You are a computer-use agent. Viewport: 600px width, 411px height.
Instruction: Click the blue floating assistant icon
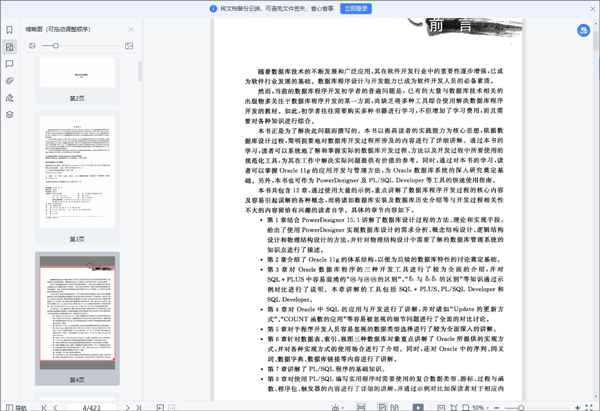click(x=583, y=31)
